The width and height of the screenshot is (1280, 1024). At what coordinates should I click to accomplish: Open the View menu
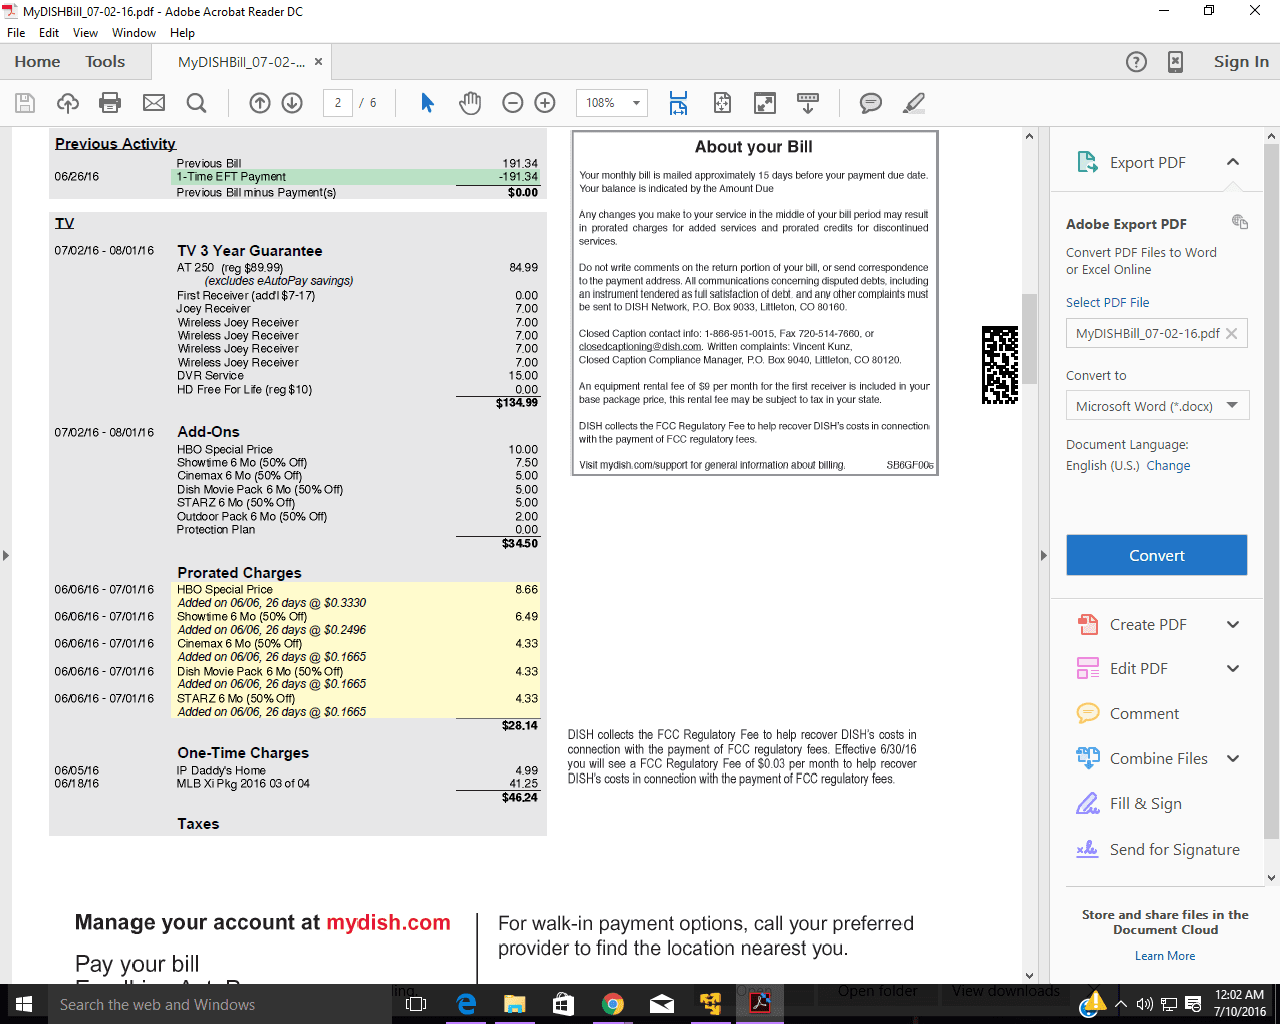click(85, 33)
